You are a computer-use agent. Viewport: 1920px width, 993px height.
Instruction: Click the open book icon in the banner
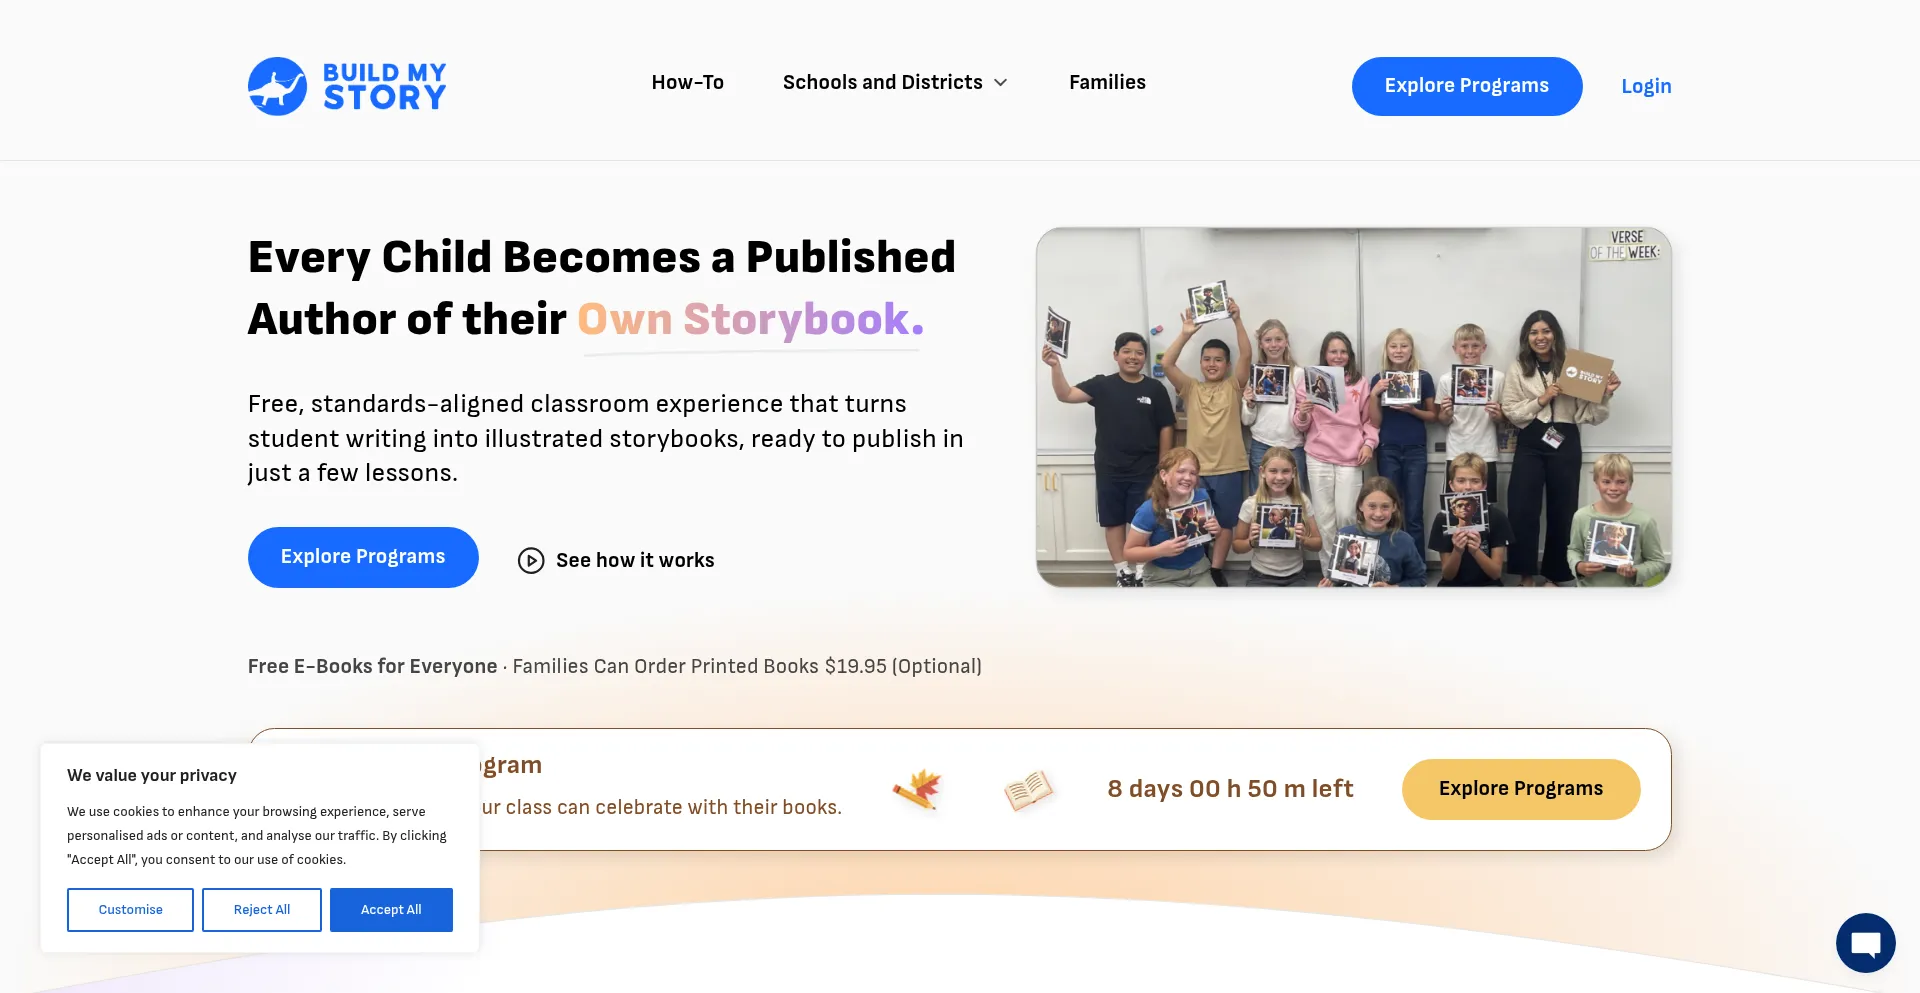click(1029, 789)
